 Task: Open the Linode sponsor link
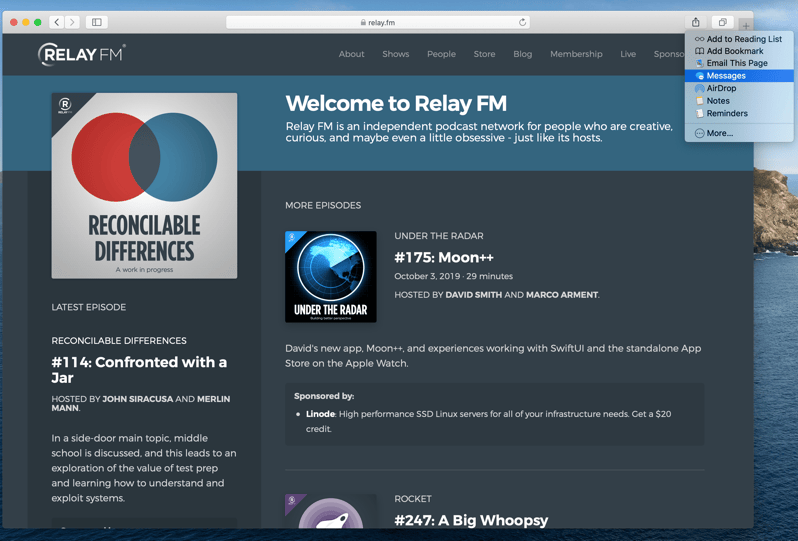point(320,414)
